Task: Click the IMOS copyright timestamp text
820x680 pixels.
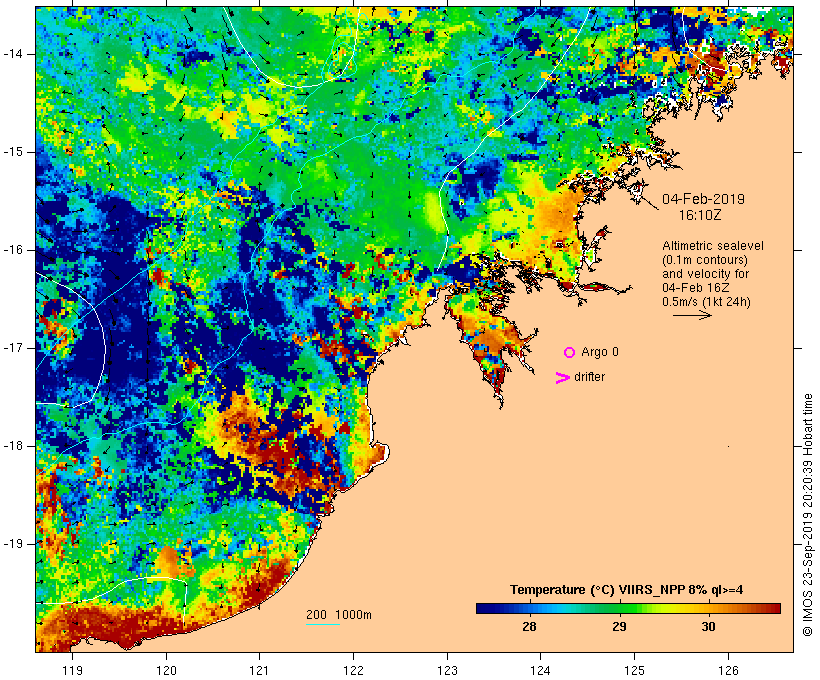Action: [x=807, y=515]
